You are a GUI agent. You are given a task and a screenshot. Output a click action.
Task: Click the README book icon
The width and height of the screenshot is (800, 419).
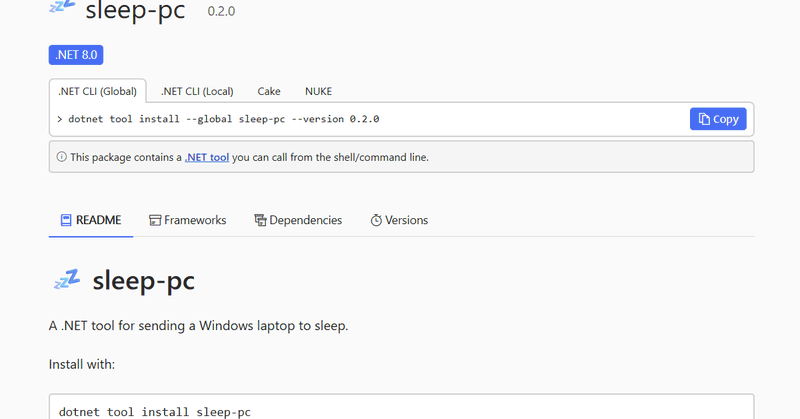pyautogui.click(x=66, y=220)
